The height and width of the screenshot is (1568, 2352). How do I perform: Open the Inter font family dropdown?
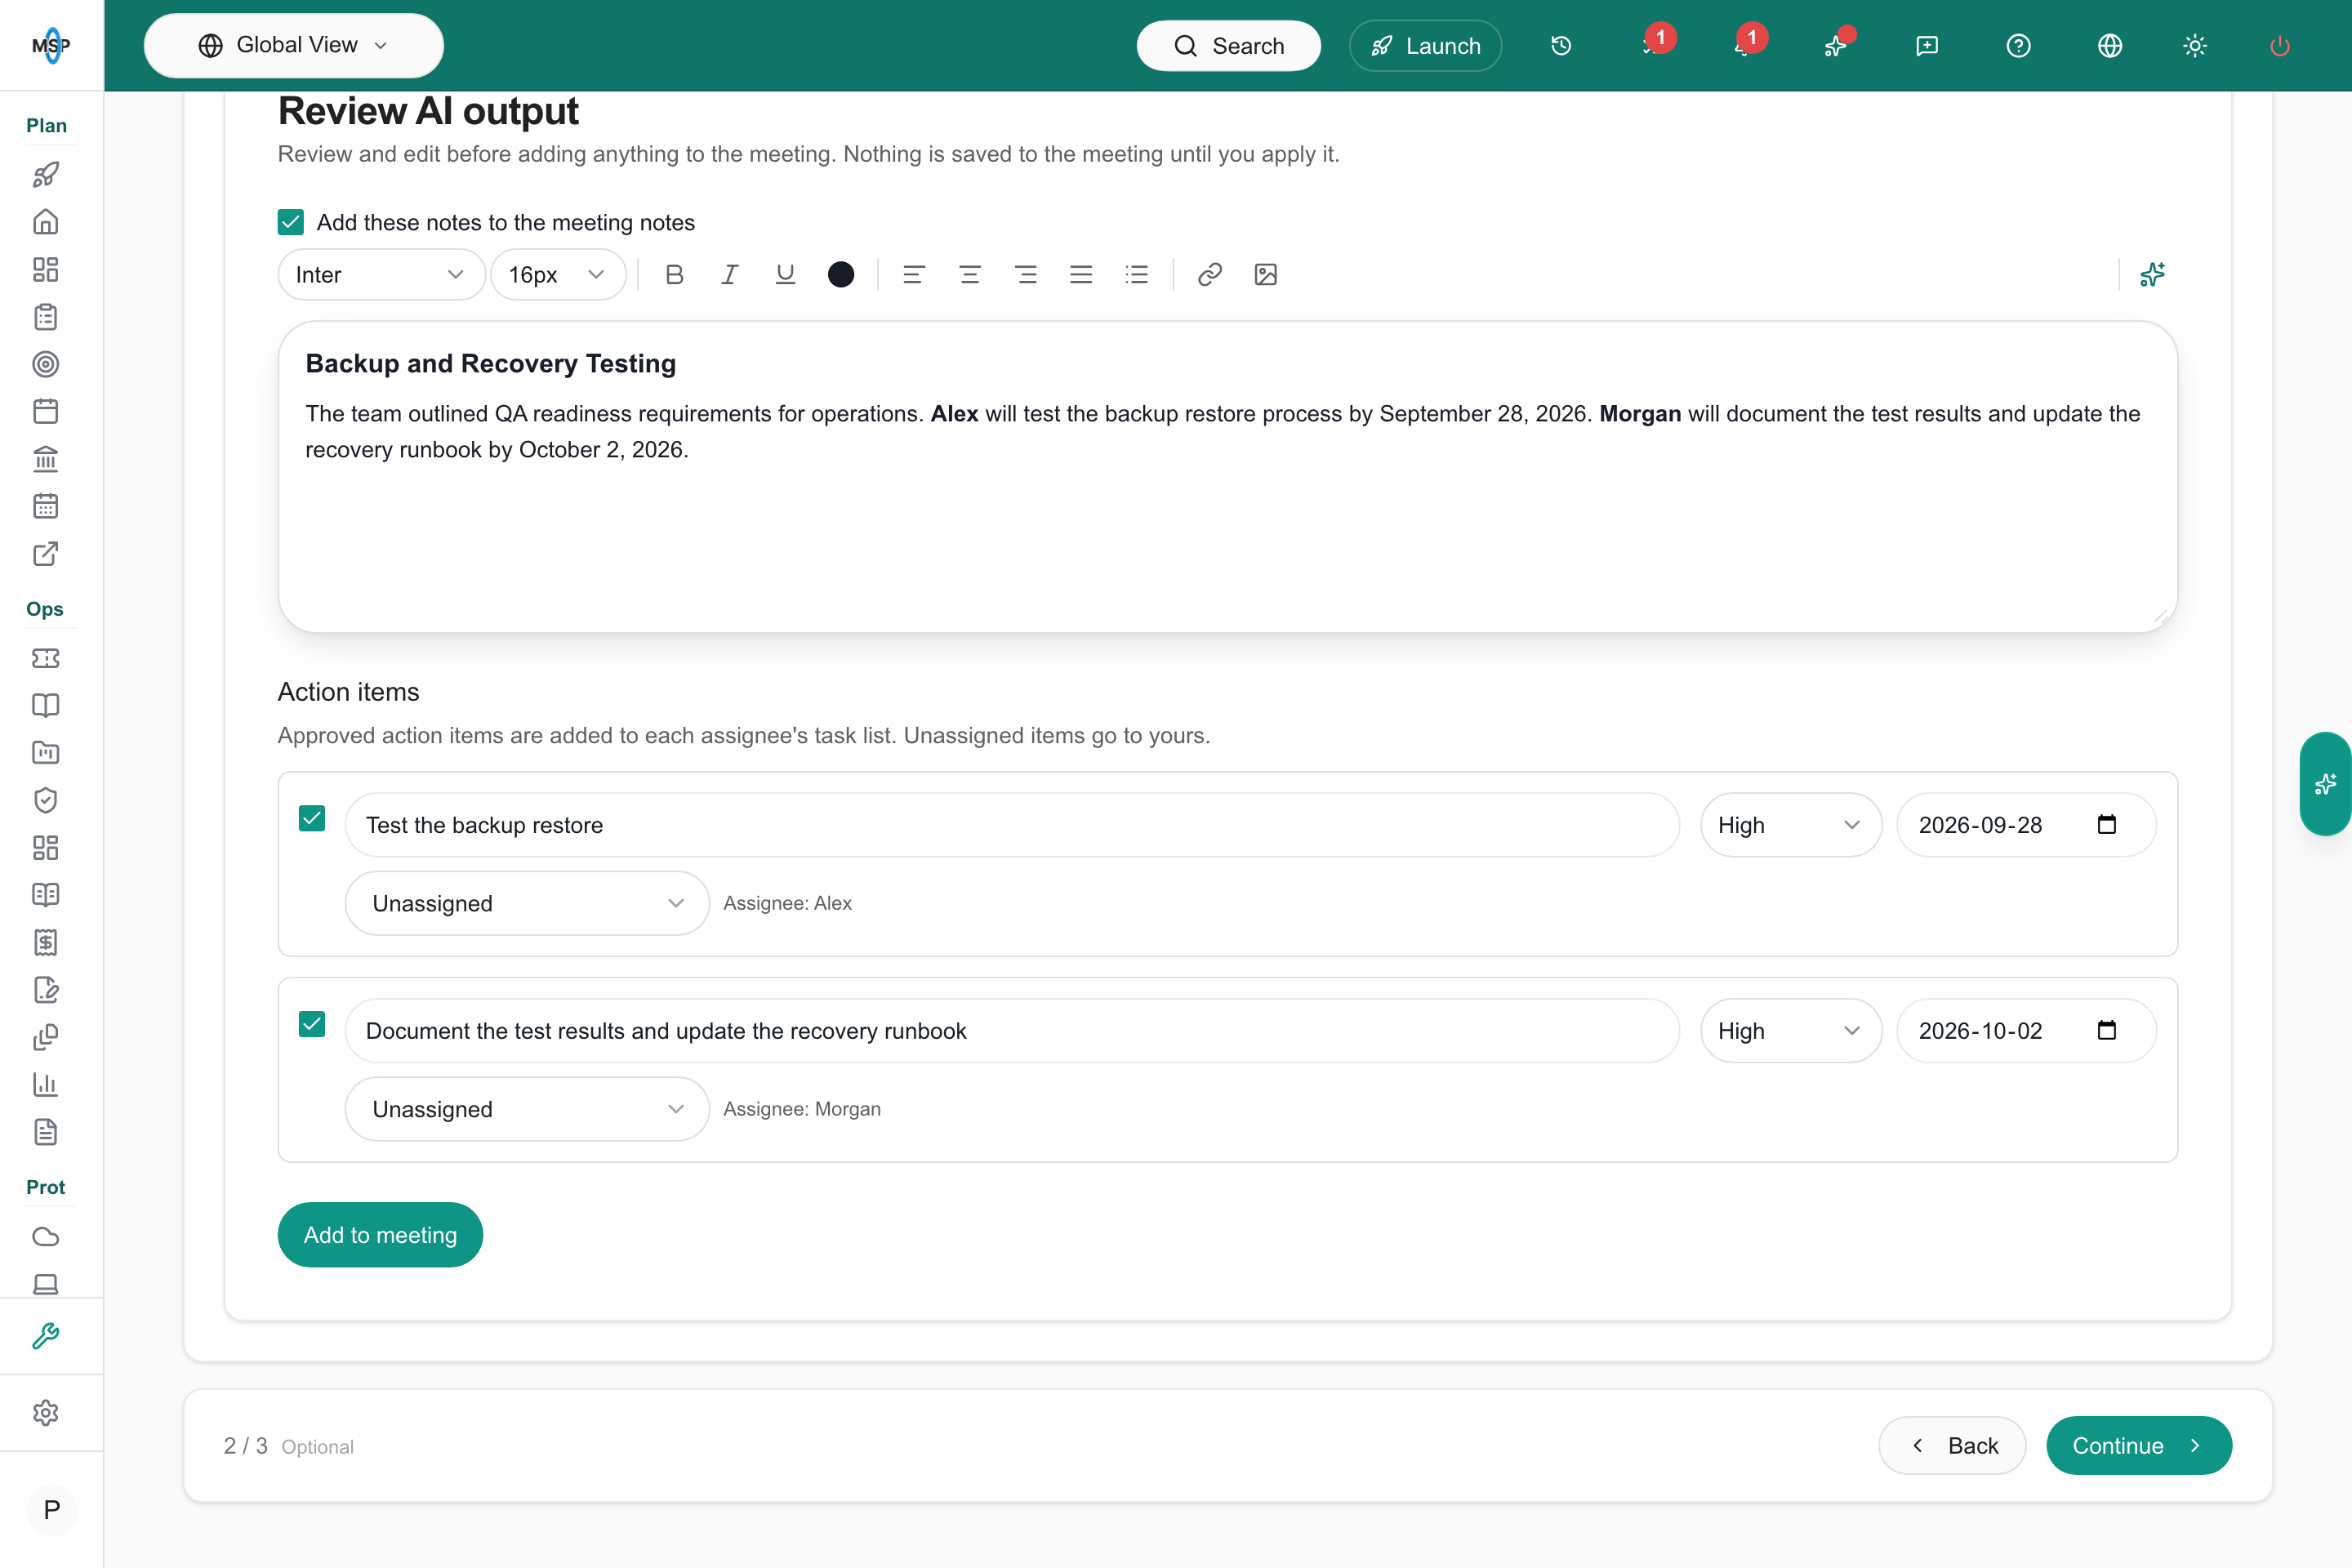pos(381,274)
